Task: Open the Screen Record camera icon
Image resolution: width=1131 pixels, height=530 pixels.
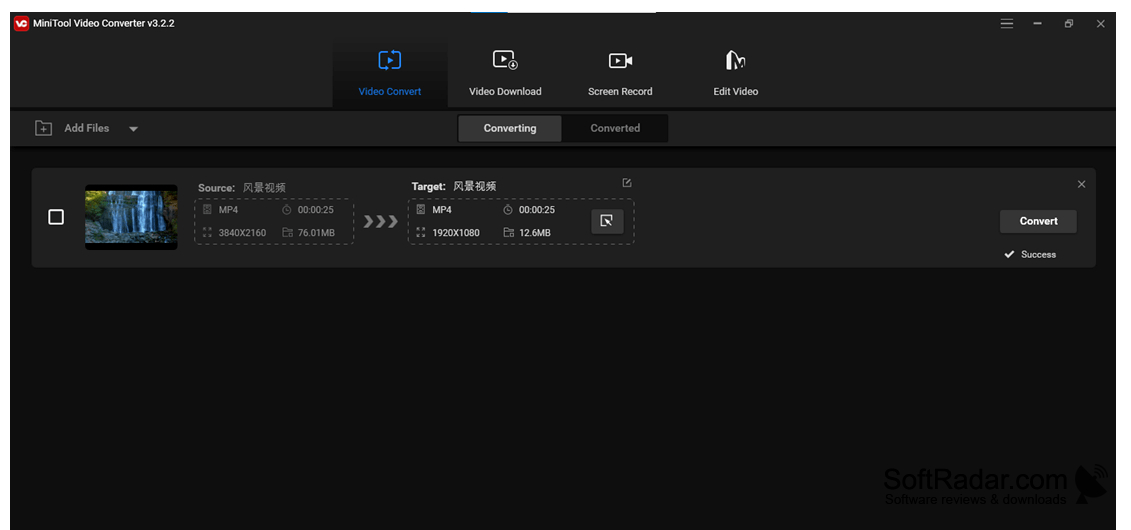Action: [620, 61]
